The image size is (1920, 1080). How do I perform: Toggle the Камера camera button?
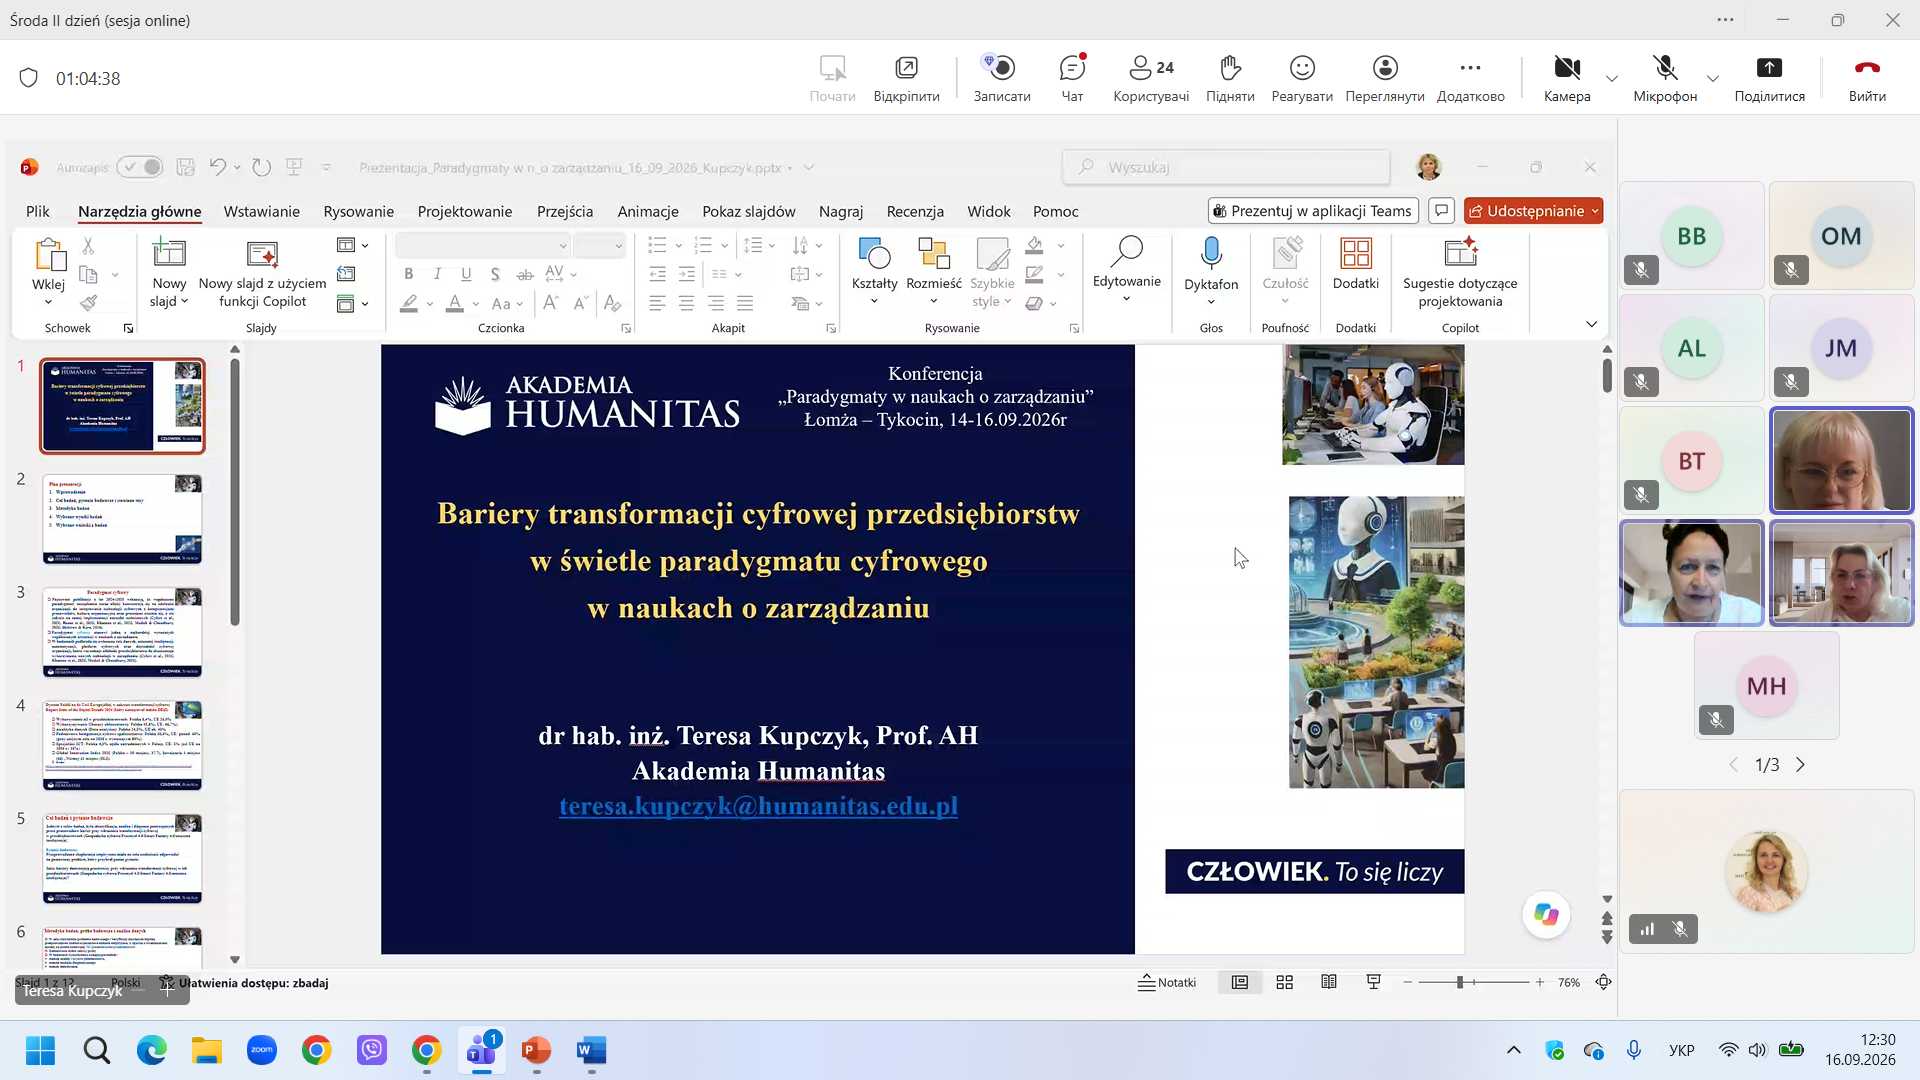tap(1567, 78)
